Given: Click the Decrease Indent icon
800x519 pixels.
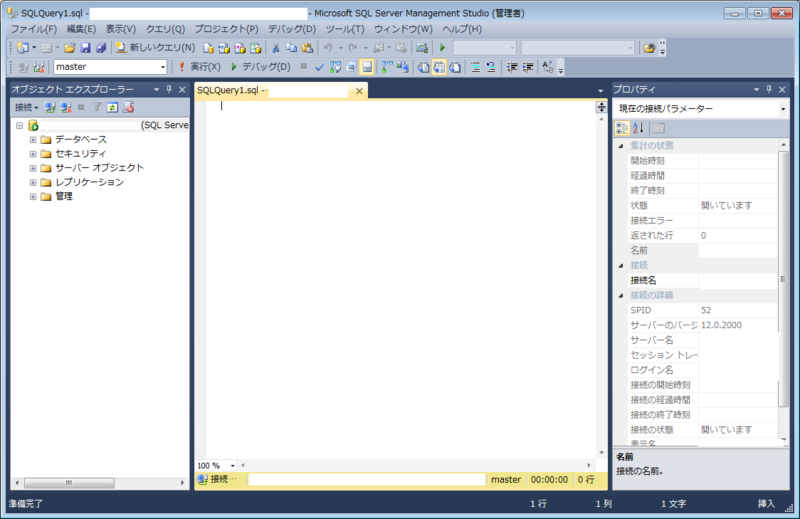Looking at the screenshot, I should [512, 67].
